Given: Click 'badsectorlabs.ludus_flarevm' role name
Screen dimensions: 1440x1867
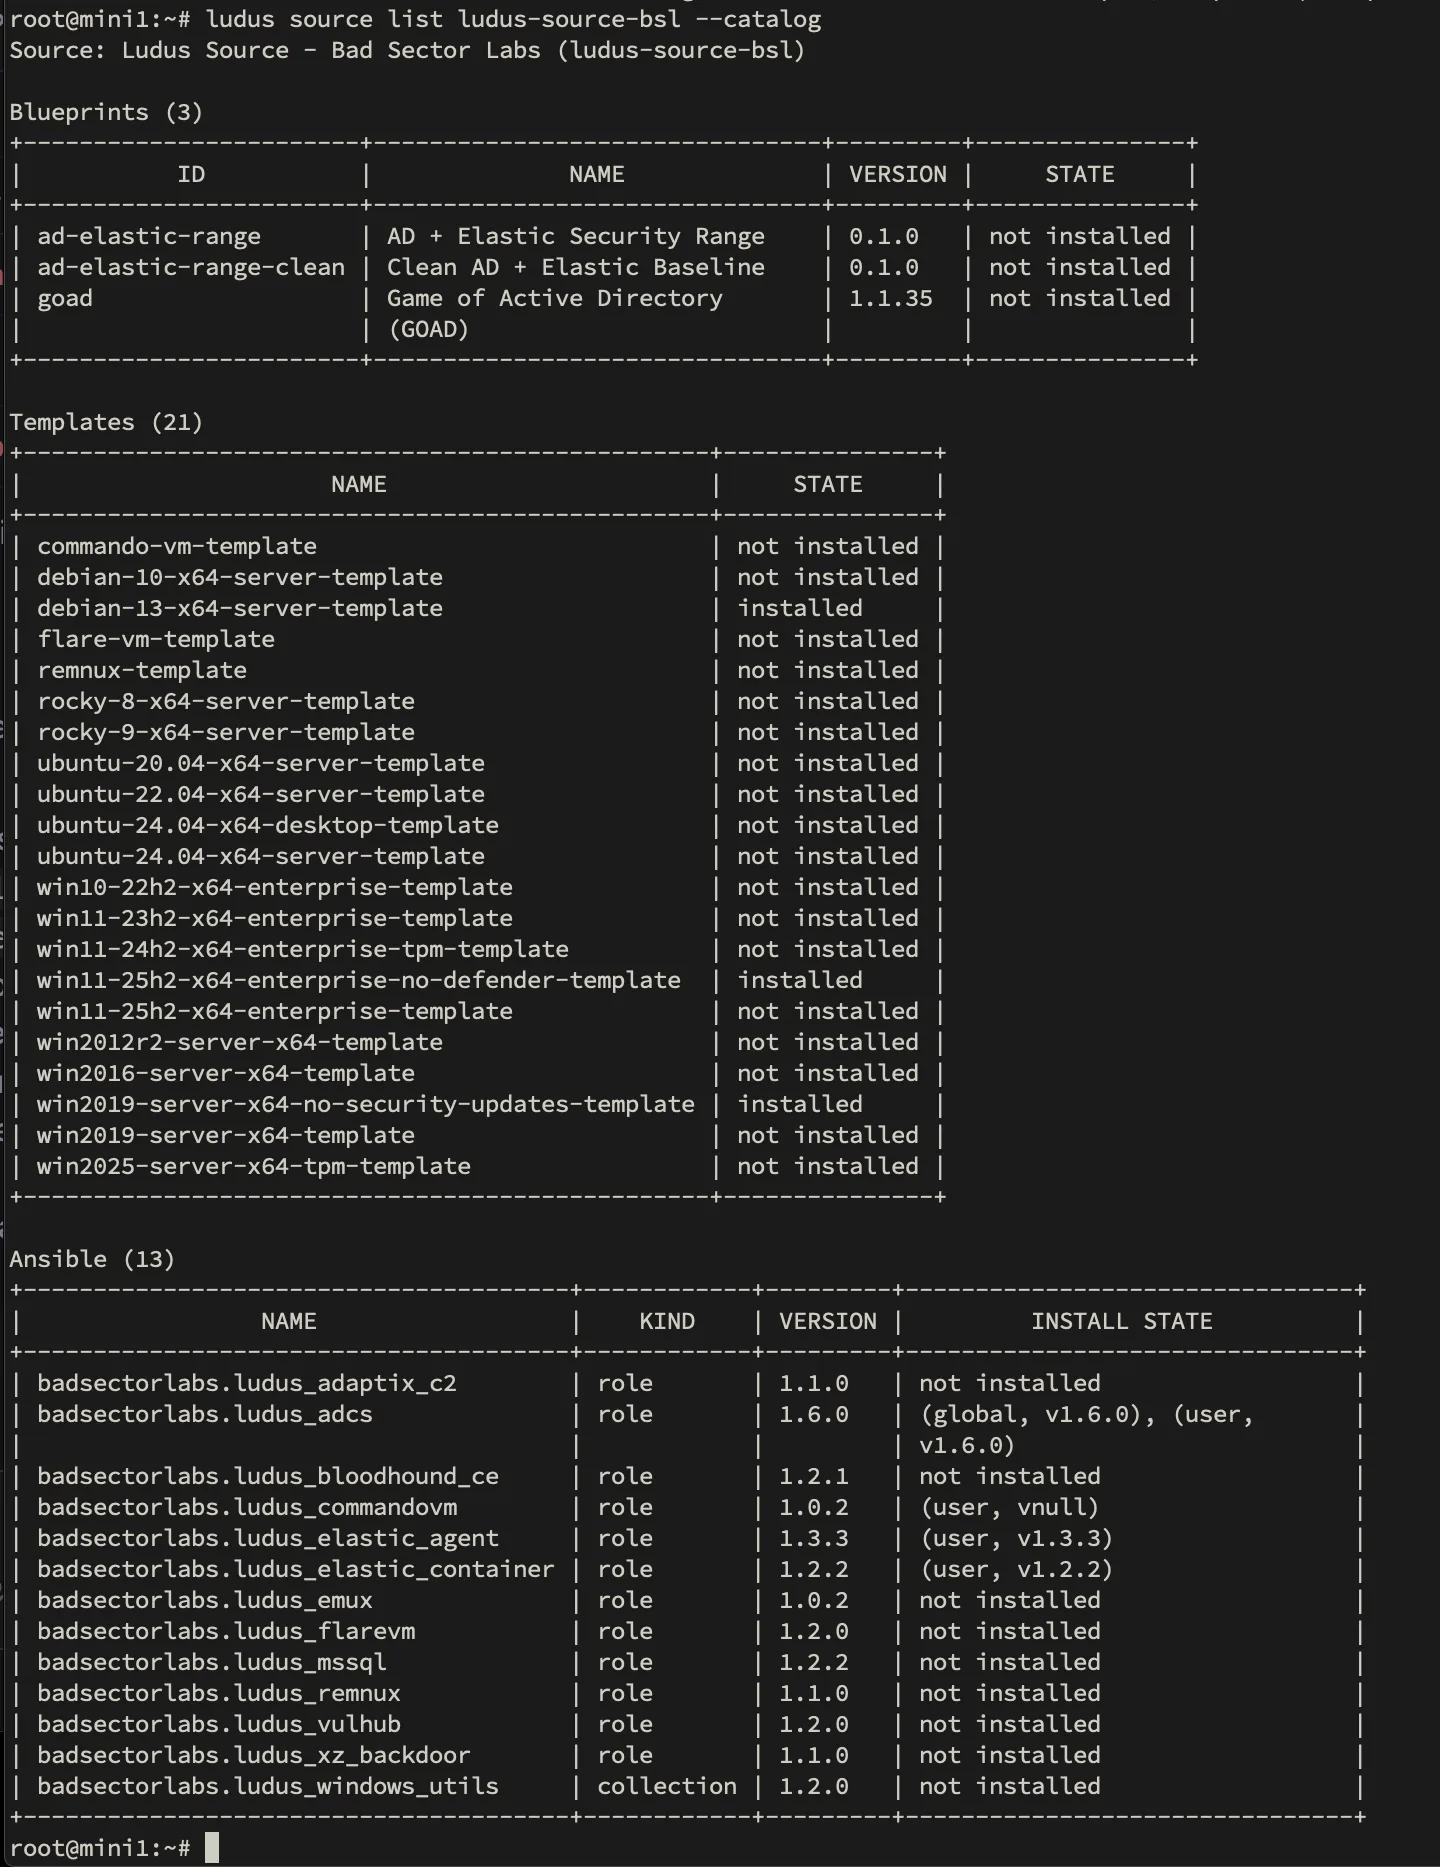Looking at the screenshot, I should click(226, 1632).
